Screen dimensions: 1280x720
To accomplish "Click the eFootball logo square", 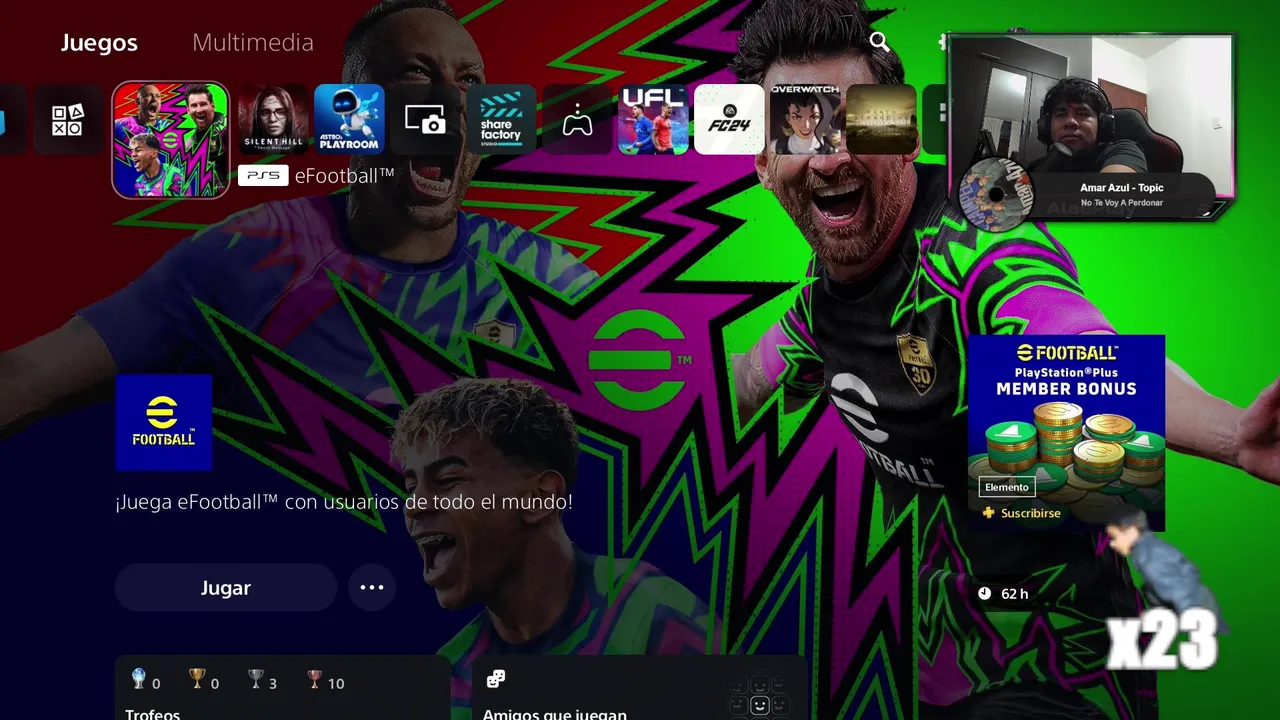I will coord(164,422).
